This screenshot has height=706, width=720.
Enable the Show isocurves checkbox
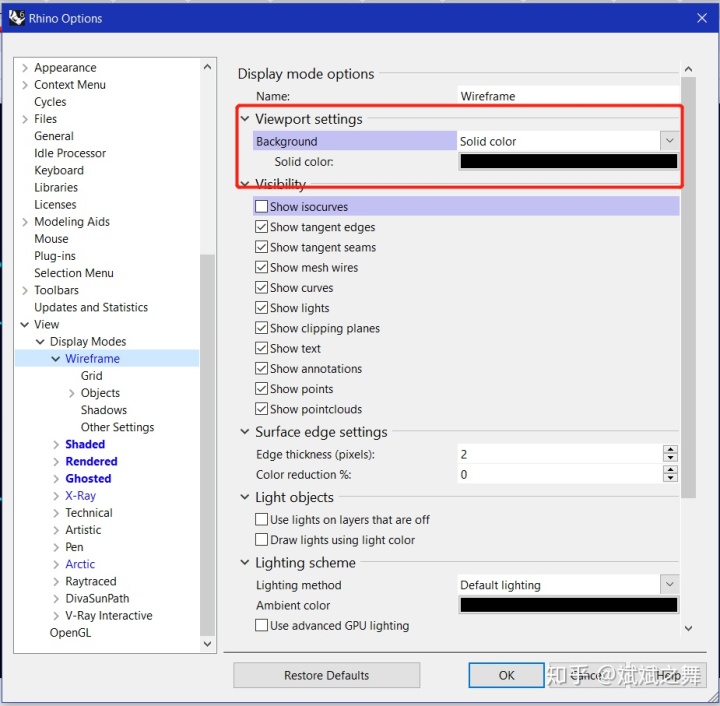click(261, 207)
